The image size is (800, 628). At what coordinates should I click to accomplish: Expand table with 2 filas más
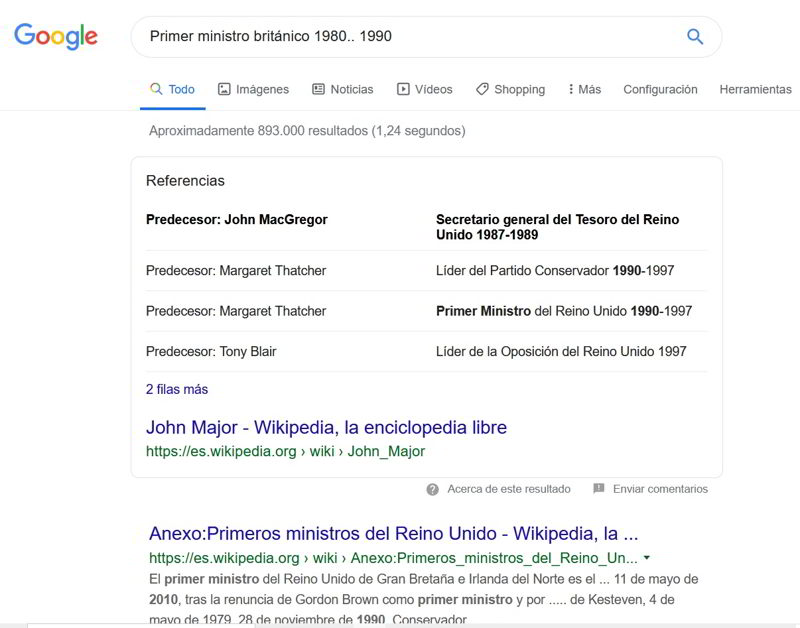[177, 389]
